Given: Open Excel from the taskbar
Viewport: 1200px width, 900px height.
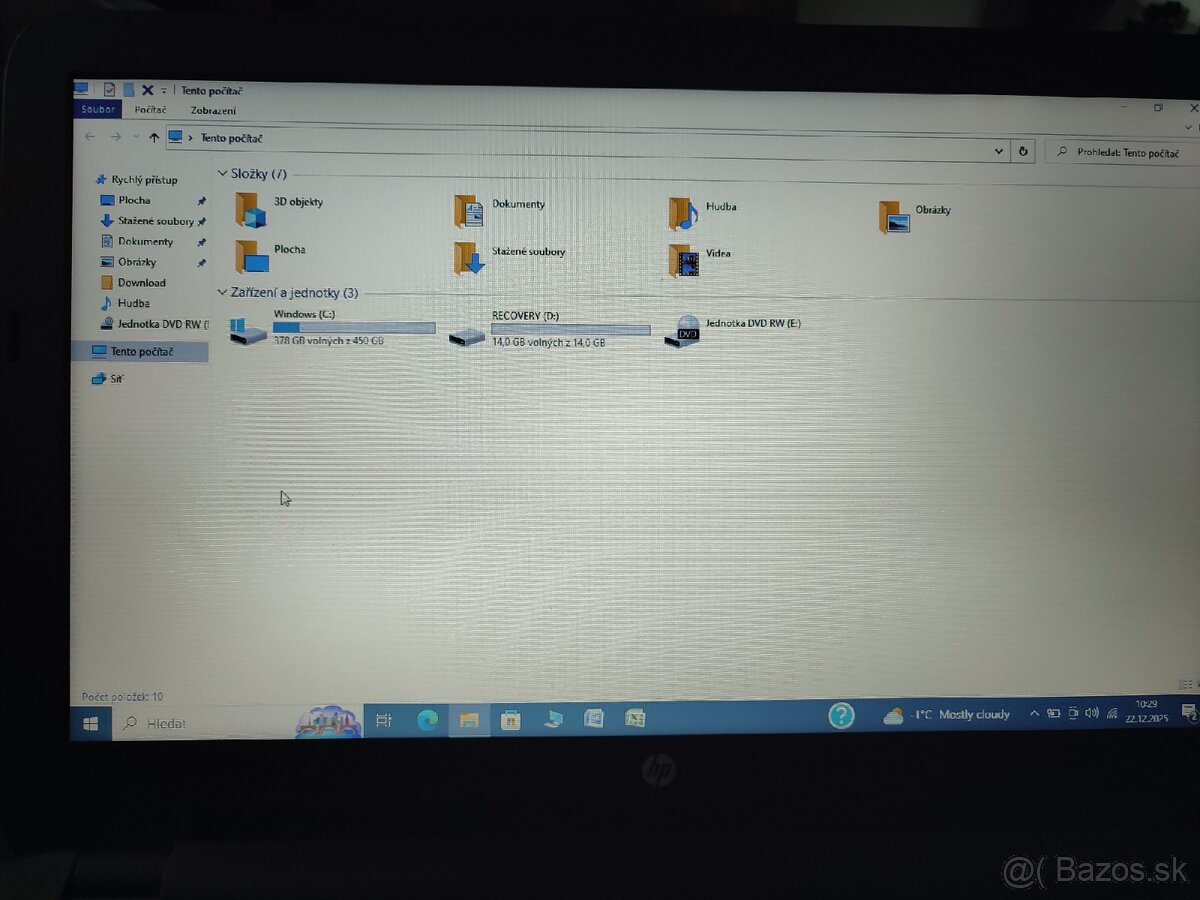Looking at the screenshot, I should click(x=634, y=719).
